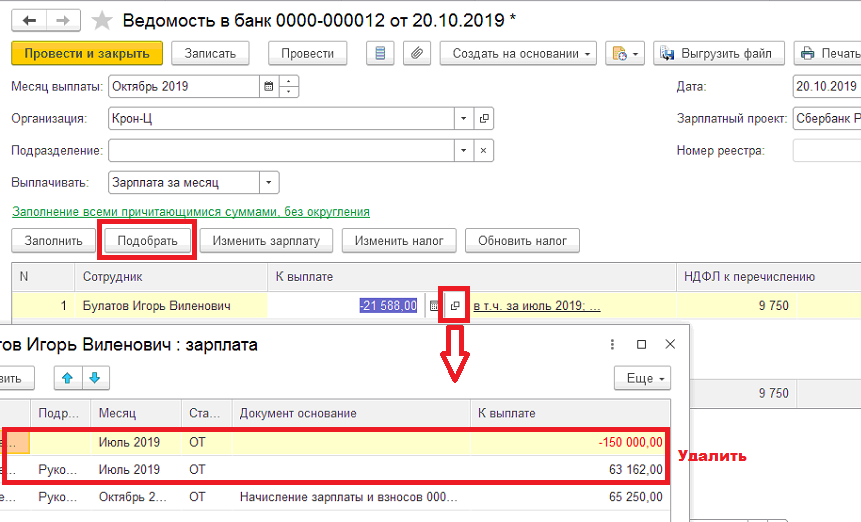Screen dimensions: 861x522
Task: Clear the Подразделение field
Action: click(483, 150)
